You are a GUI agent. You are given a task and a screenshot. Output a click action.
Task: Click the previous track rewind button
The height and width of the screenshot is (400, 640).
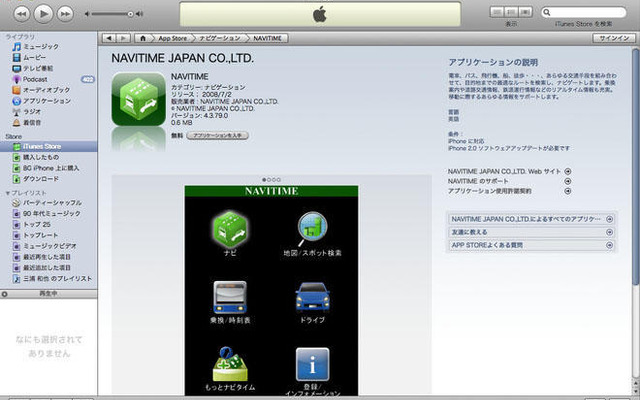click(22, 14)
